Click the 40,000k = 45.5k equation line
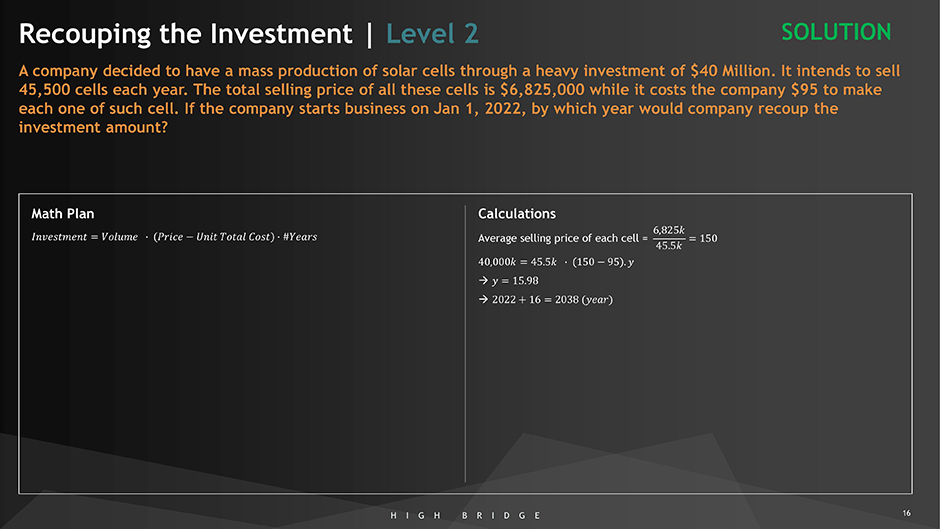 coord(556,261)
